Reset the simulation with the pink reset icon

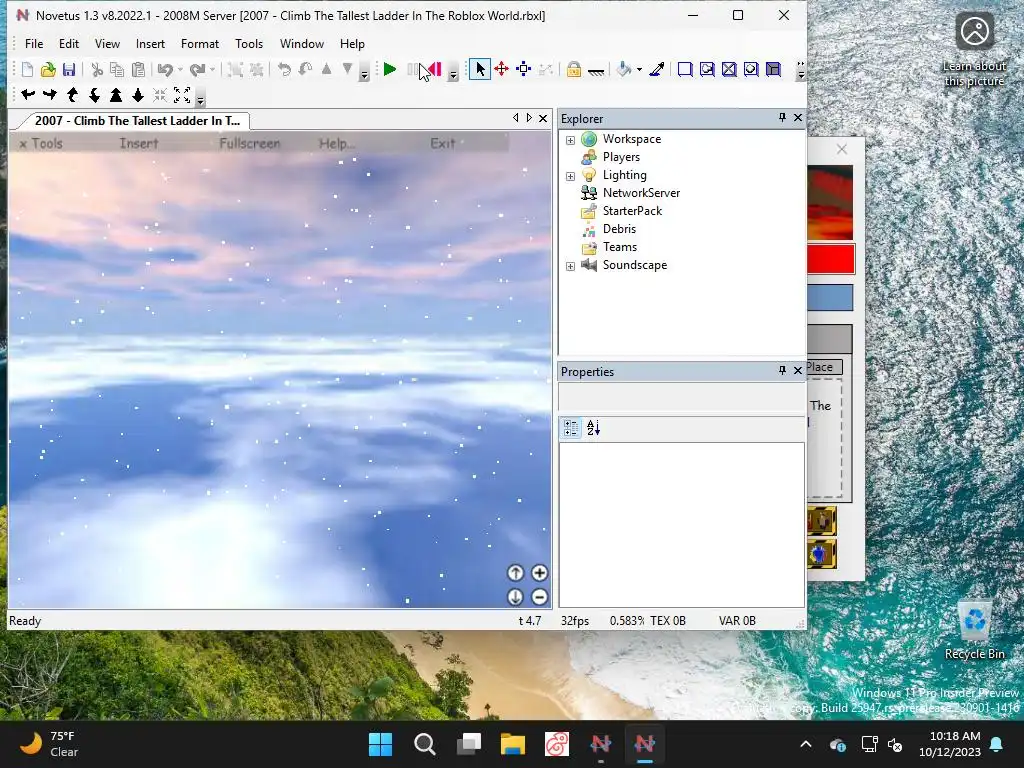click(435, 69)
